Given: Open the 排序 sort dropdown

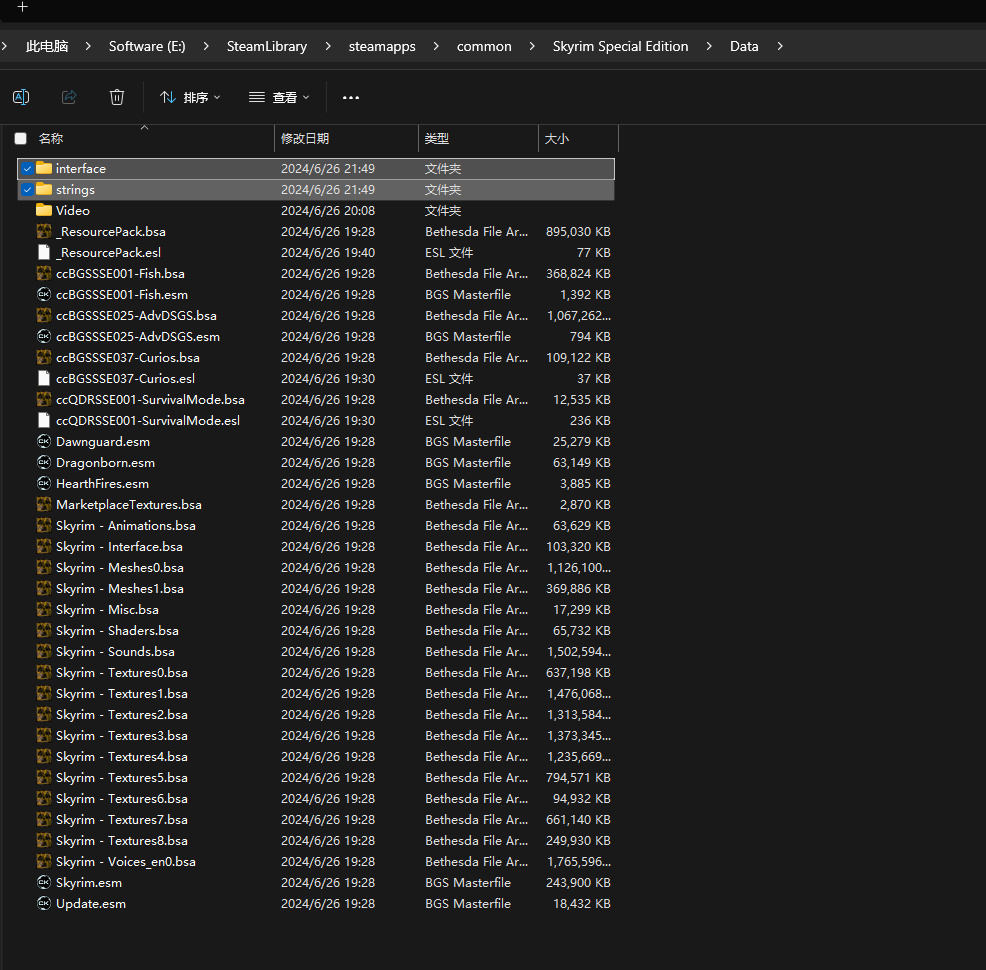Looking at the screenshot, I should pos(190,97).
